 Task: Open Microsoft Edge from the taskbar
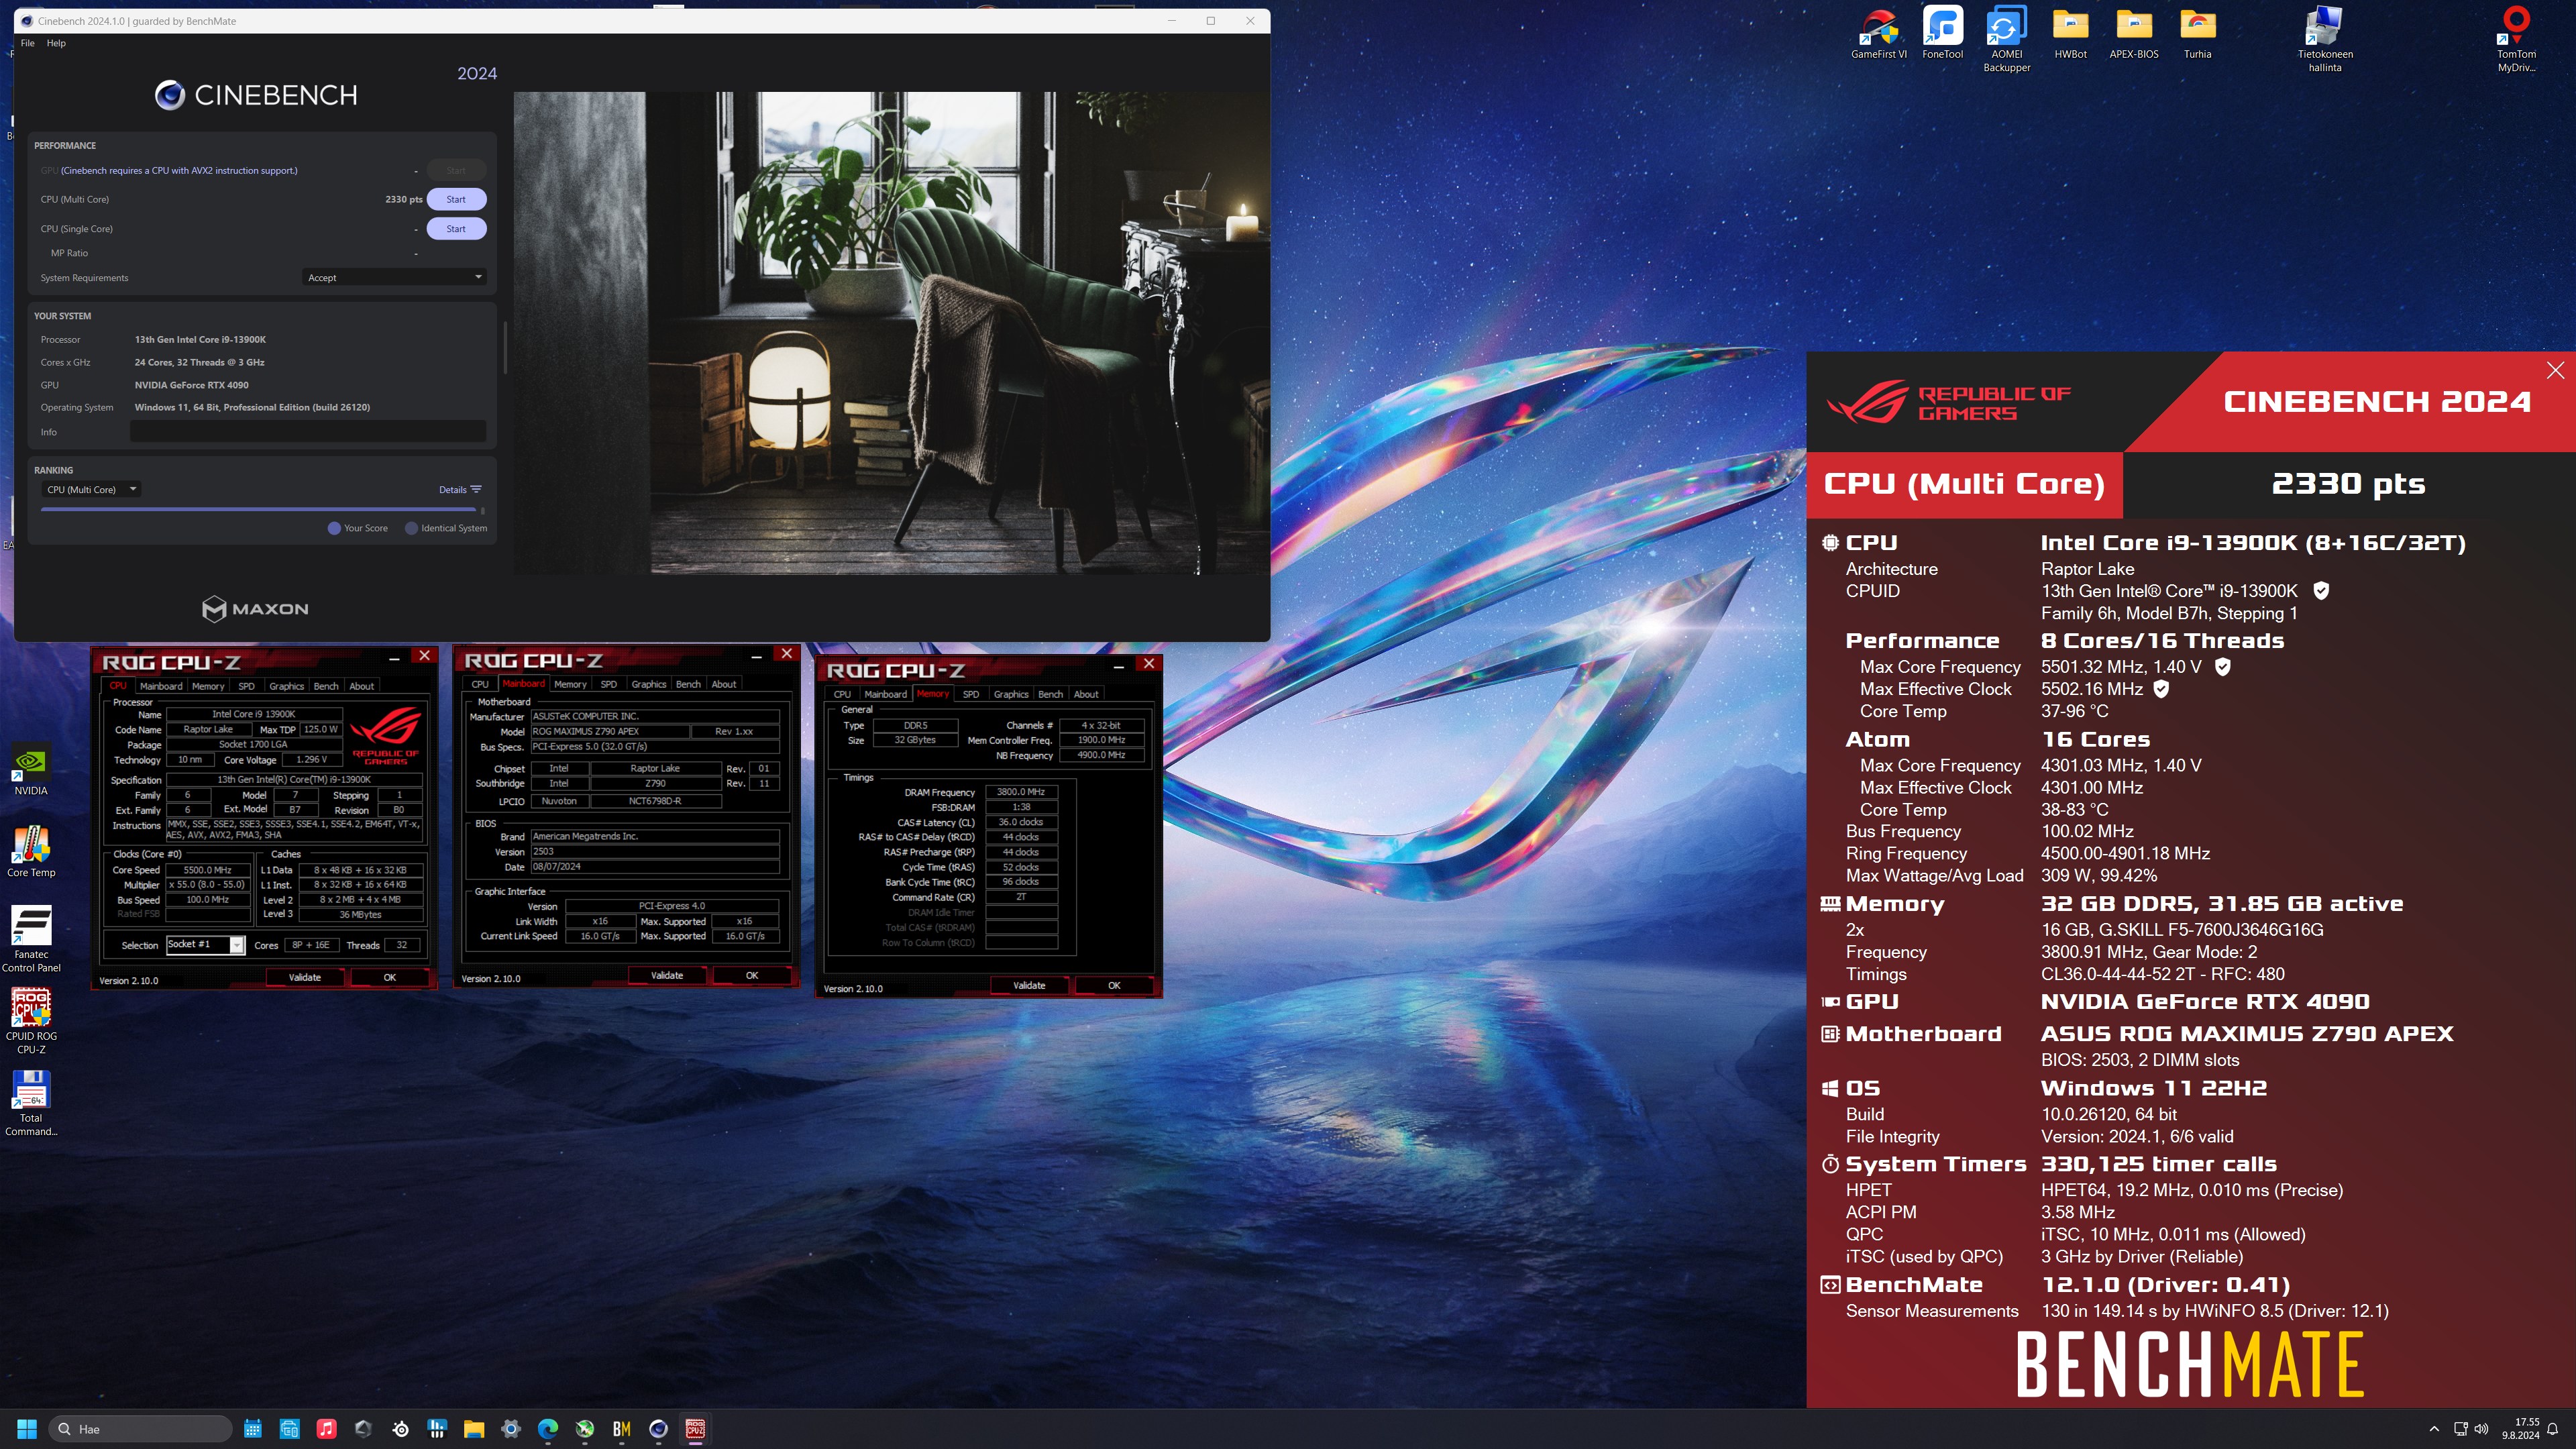click(x=548, y=1429)
